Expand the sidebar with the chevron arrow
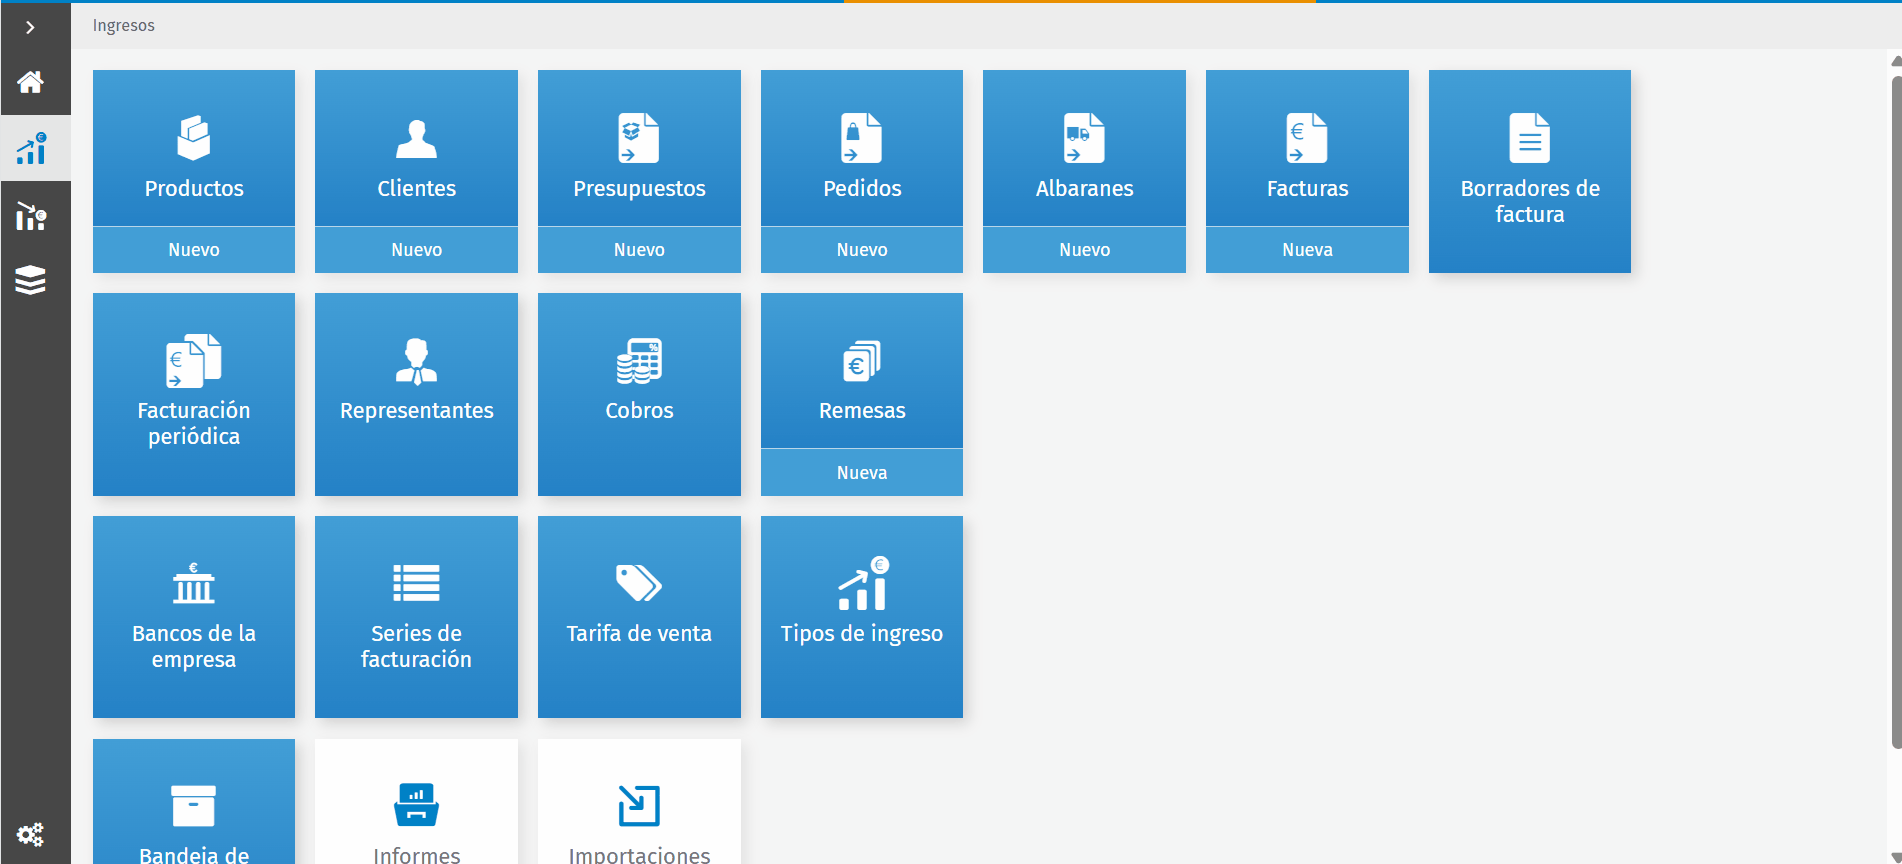This screenshot has height=864, width=1902. click(30, 27)
